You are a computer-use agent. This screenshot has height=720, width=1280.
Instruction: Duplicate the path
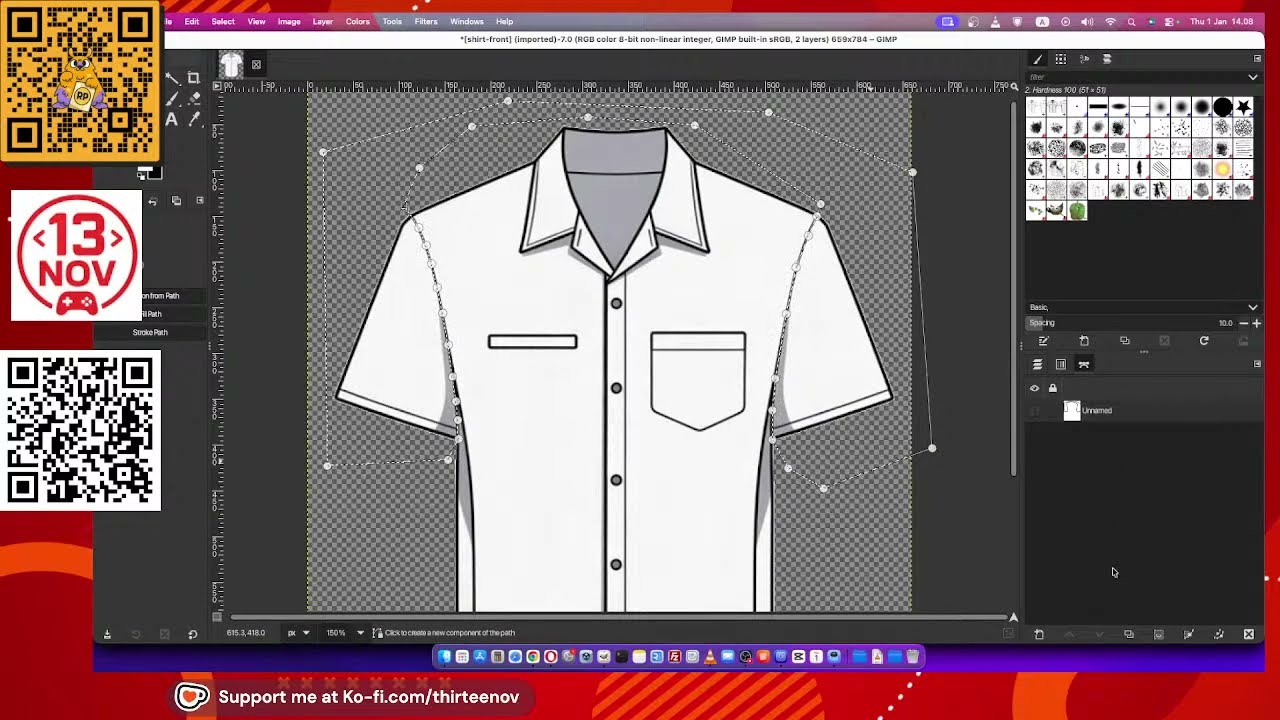pos(1128,634)
